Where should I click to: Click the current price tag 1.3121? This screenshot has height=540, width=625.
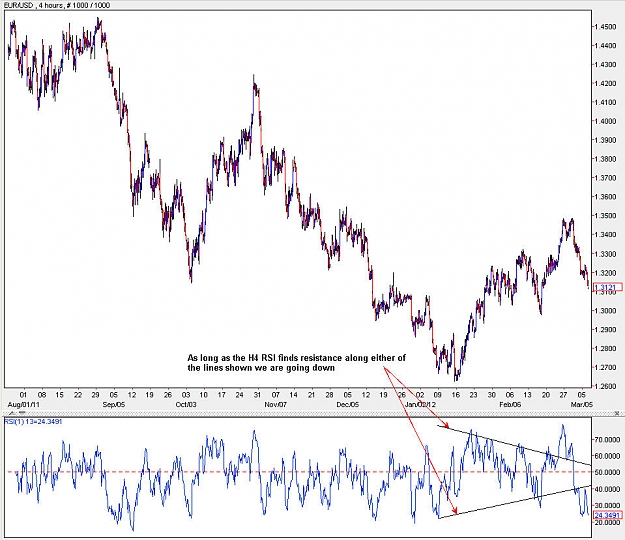(607, 287)
